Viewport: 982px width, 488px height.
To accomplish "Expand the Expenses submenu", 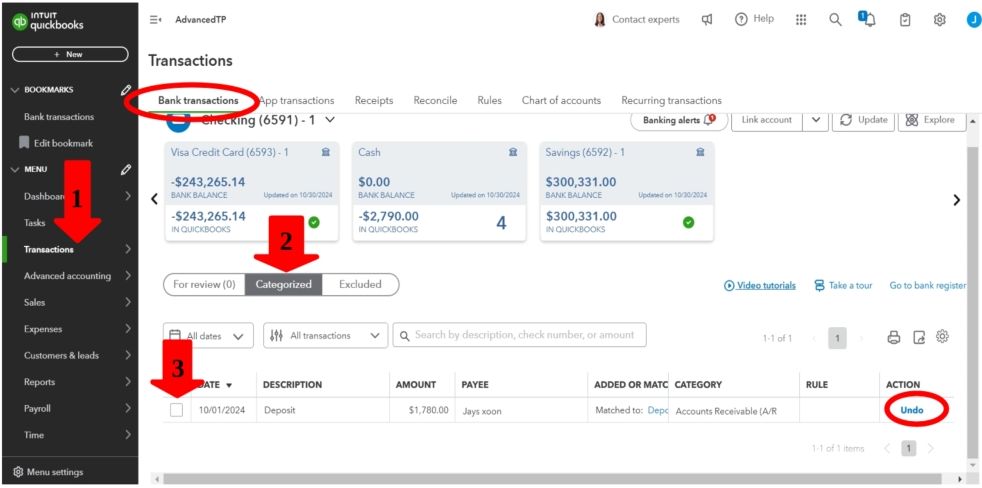I will click(x=128, y=329).
